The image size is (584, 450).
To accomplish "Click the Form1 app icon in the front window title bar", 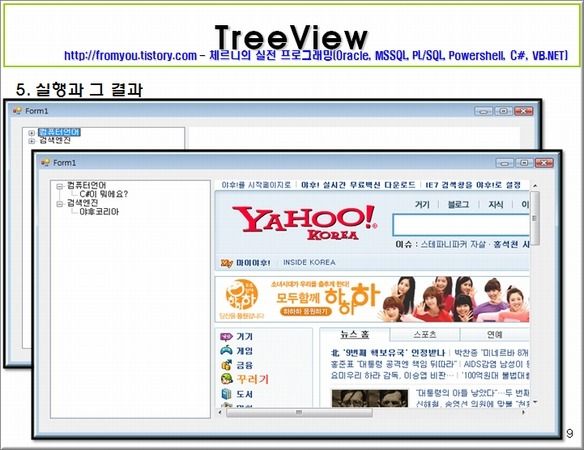I will [45, 162].
